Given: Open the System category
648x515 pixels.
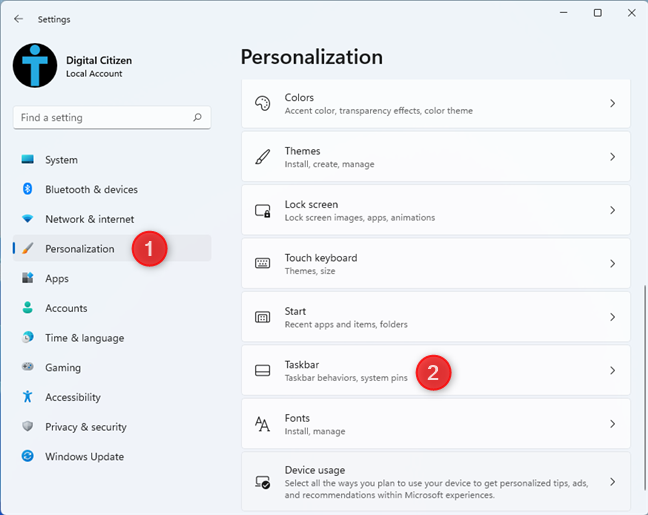Looking at the screenshot, I should (x=112, y=160).
